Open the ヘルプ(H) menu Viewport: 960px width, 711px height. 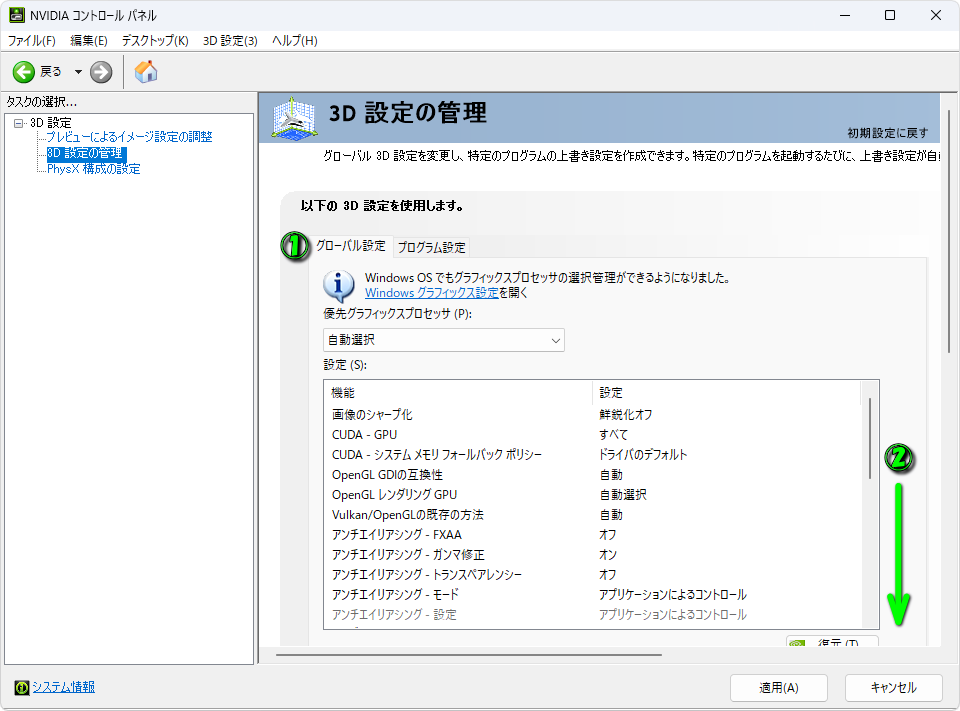click(x=294, y=40)
